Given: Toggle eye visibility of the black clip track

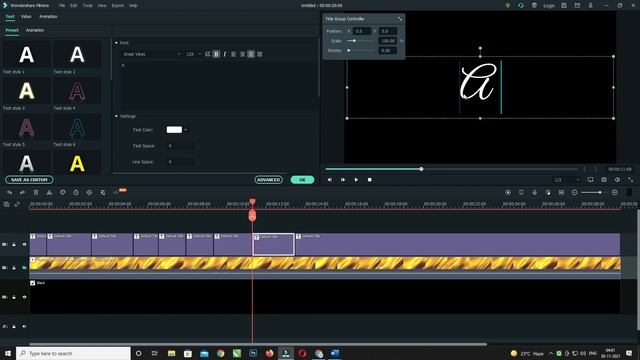Looking at the screenshot, I should (x=24, y=297).
